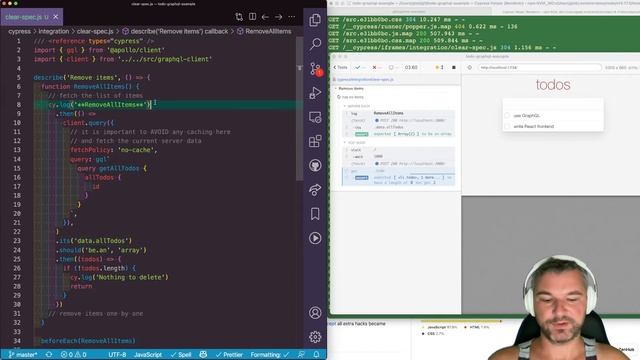
Task: Split the editor to the right
Action: click(x=253, y=17)
